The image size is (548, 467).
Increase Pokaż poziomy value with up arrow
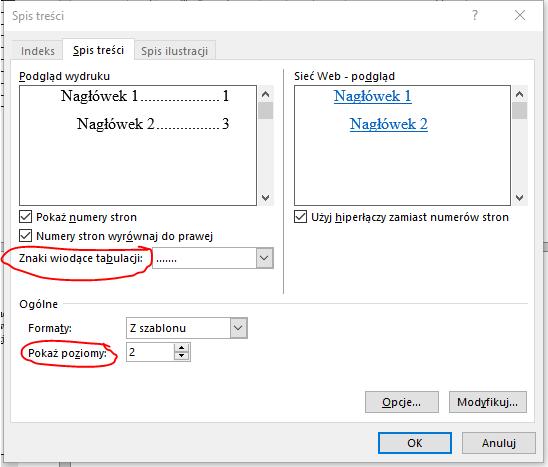point(181,348)
